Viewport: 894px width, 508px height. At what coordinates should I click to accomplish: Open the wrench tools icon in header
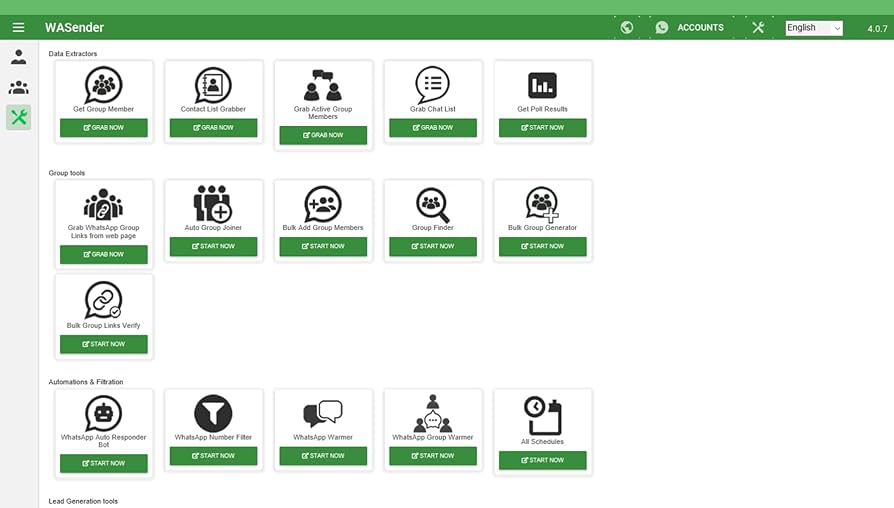[758, 28]
